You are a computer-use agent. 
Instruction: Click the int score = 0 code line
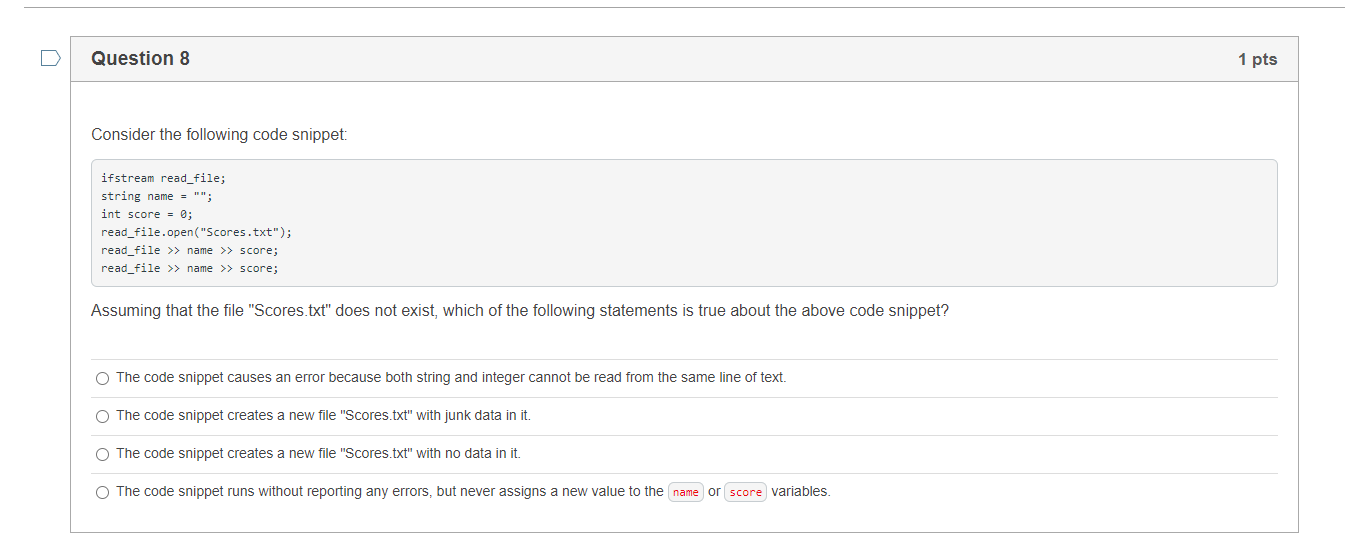(x=147, y=214)
